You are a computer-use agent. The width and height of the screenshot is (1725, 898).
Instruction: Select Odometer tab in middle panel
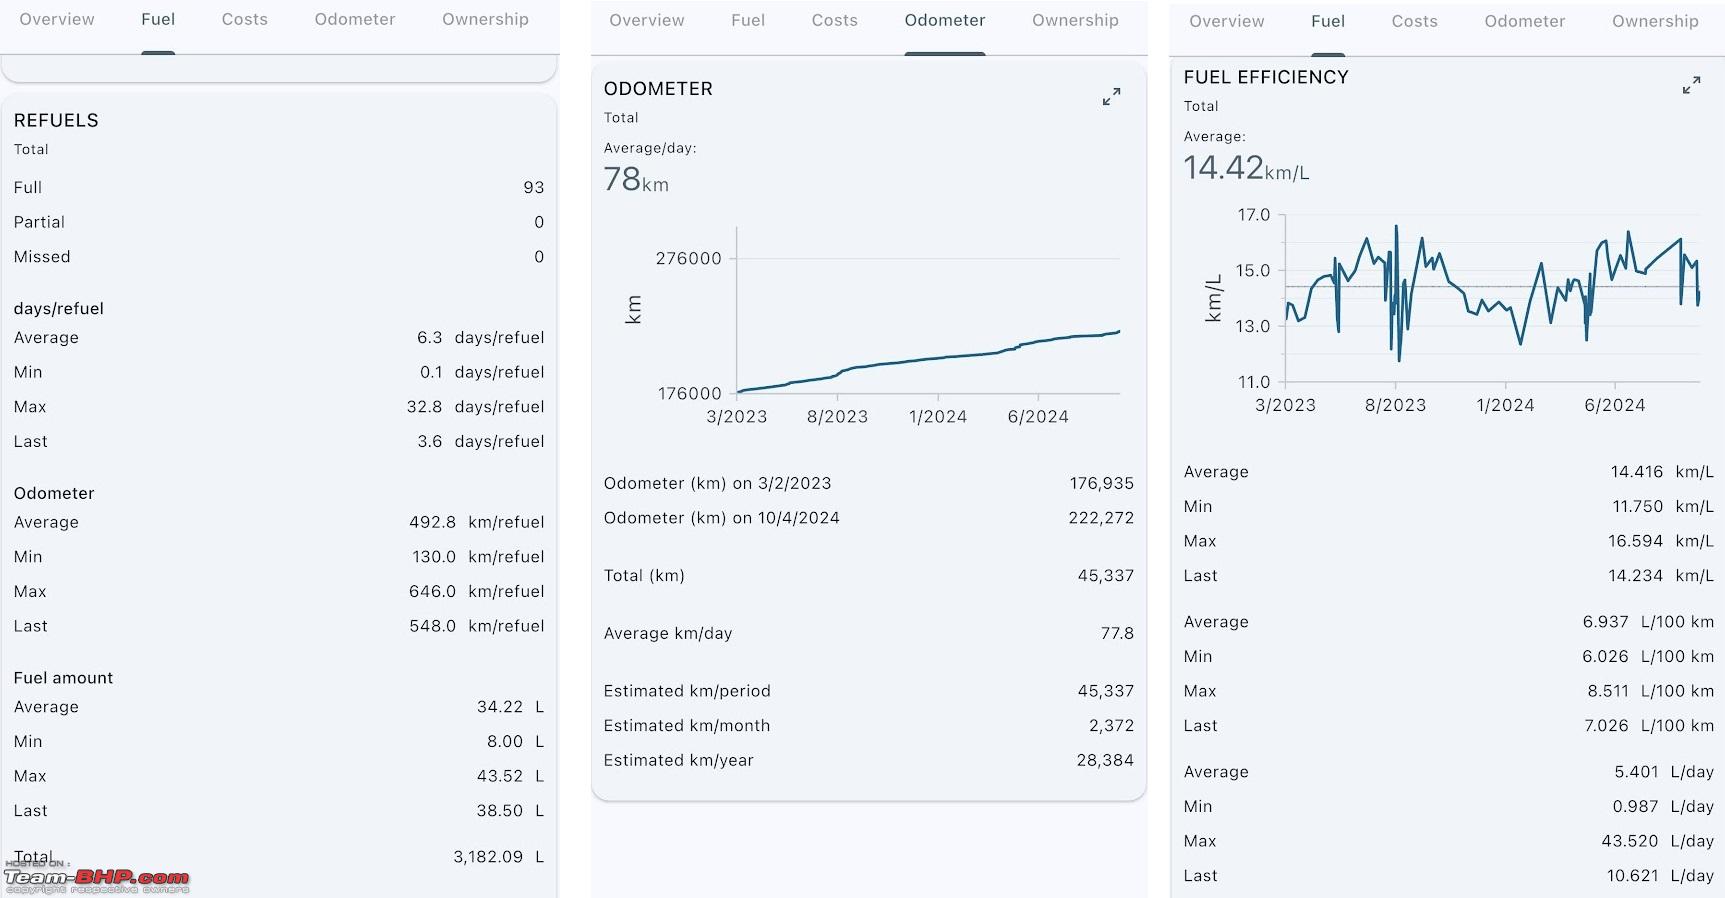coord(945,20)
